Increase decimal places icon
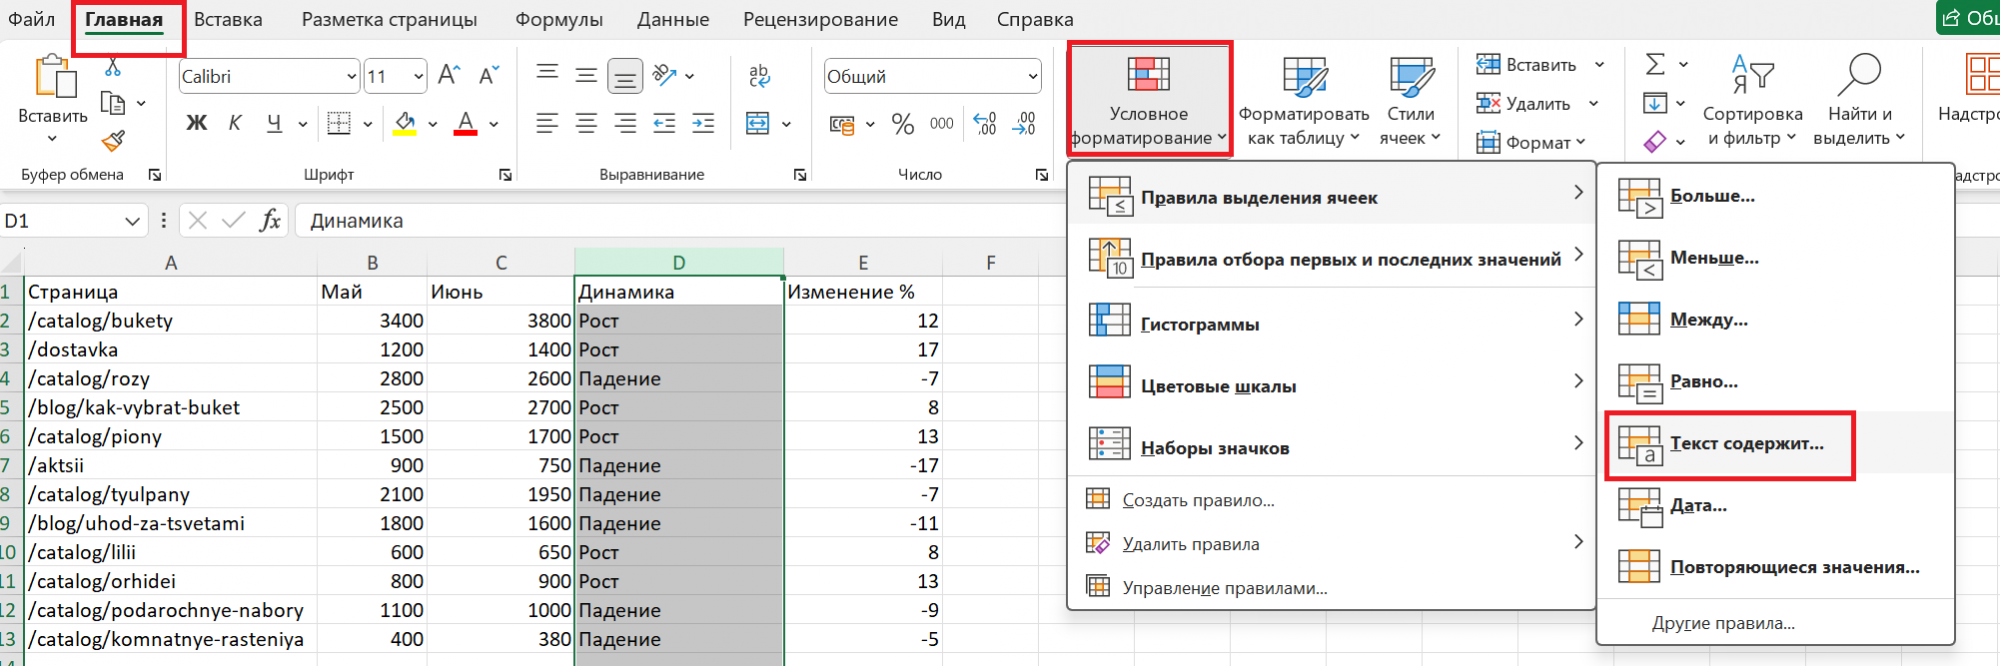Image resolution: width=2000 pixels, height=666 pixels. pos(985,124)
